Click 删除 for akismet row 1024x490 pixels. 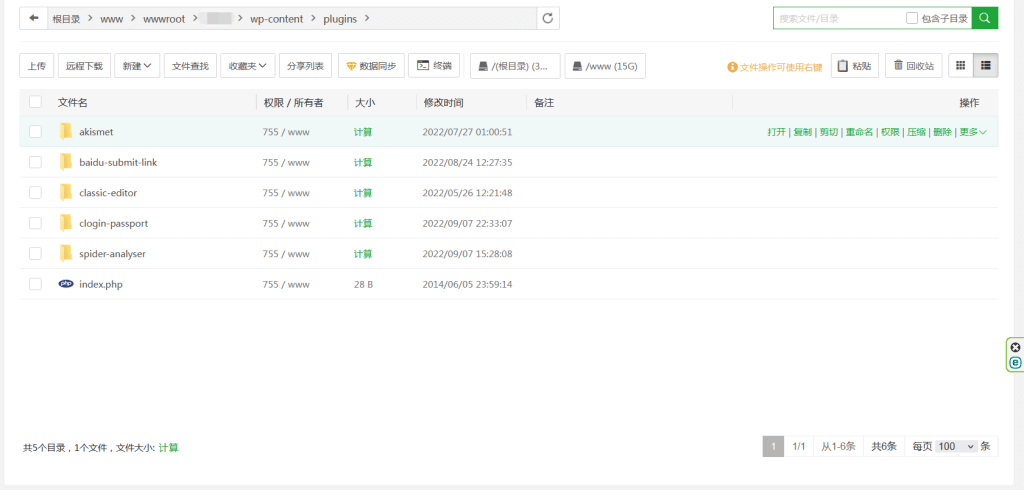point(942,132)
